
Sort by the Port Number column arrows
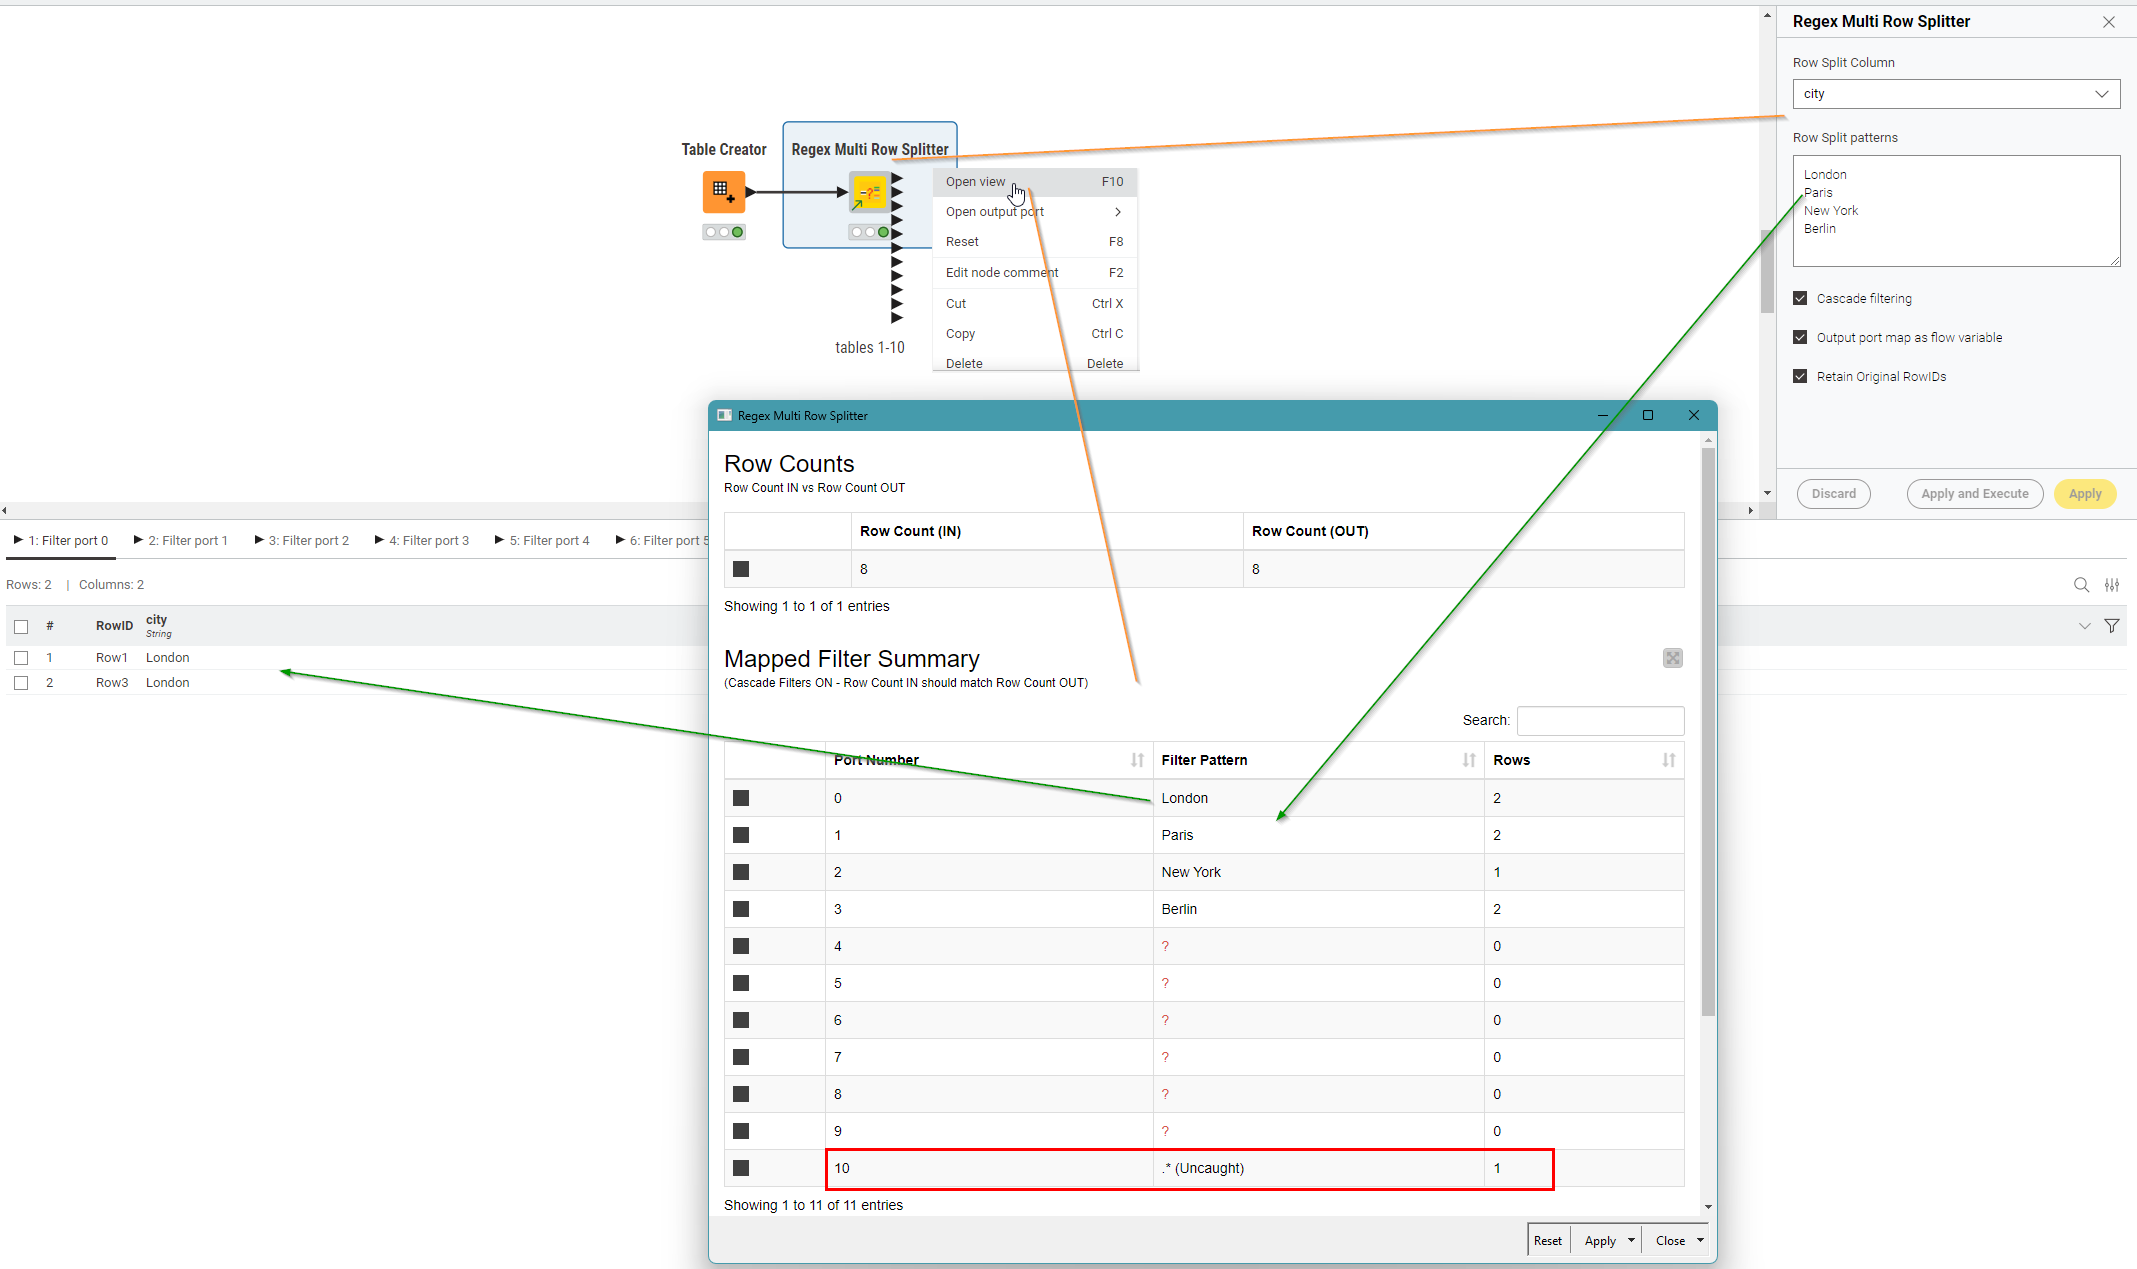coord(1137,760)
